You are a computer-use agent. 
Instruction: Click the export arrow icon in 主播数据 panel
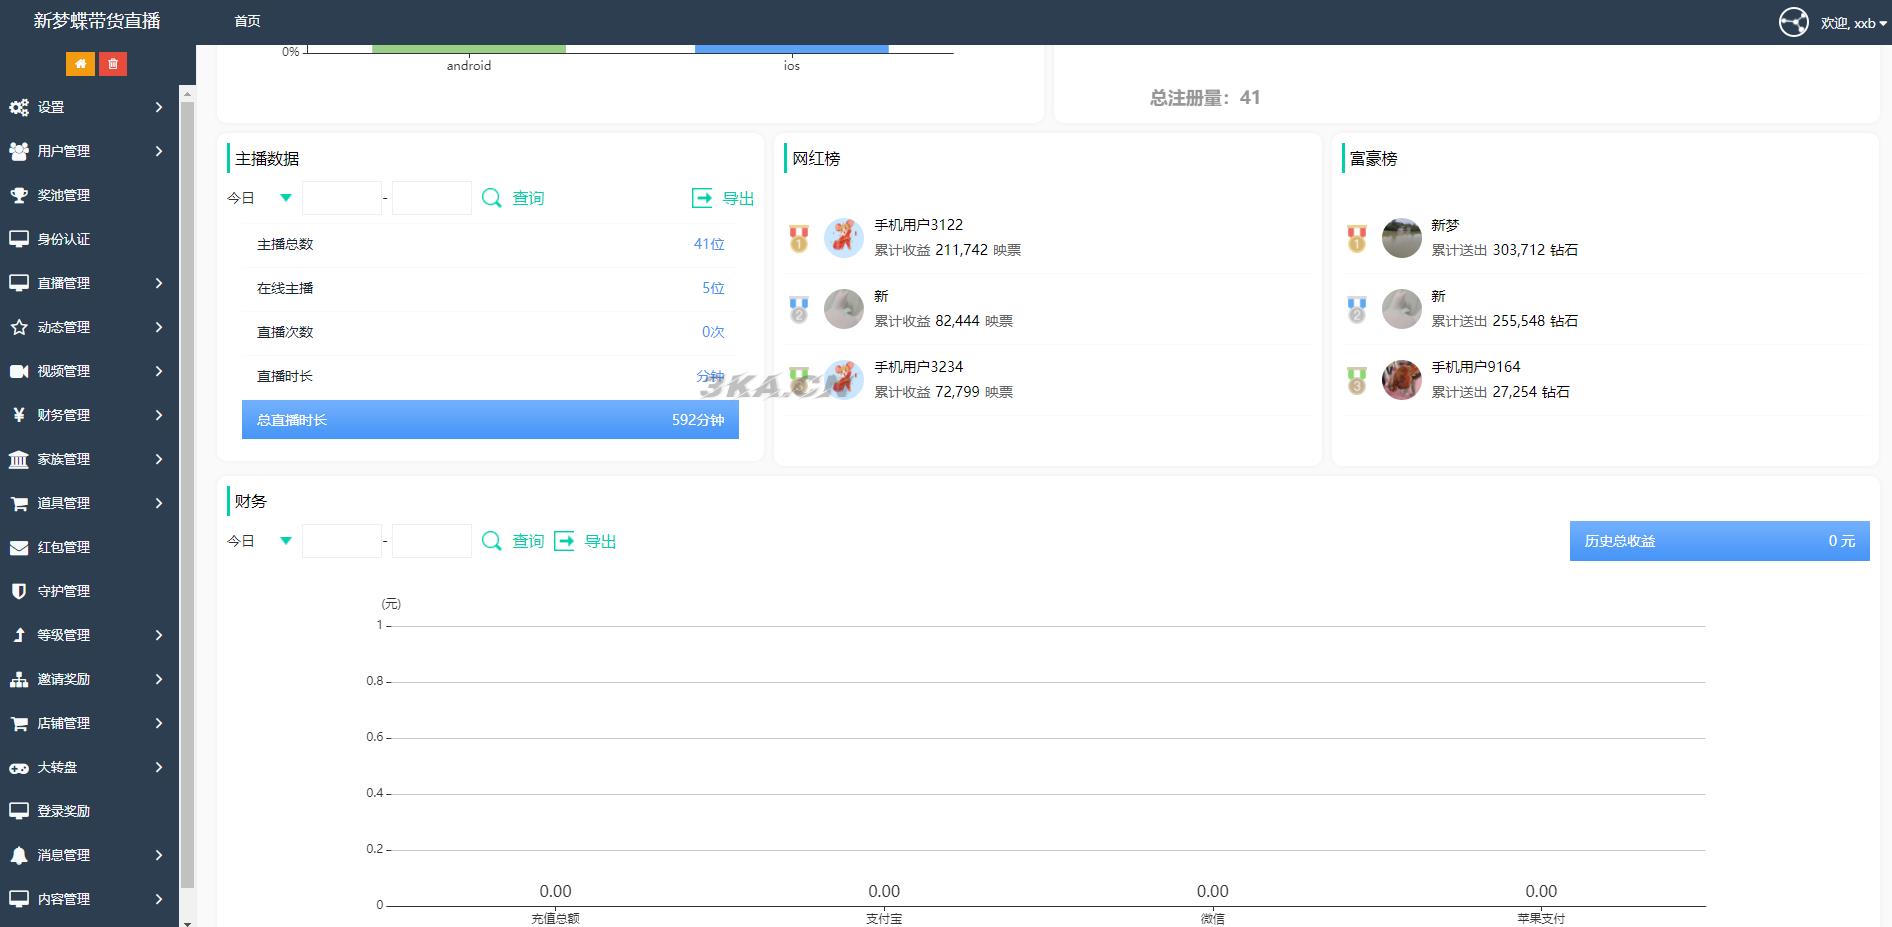click(702, 198)
